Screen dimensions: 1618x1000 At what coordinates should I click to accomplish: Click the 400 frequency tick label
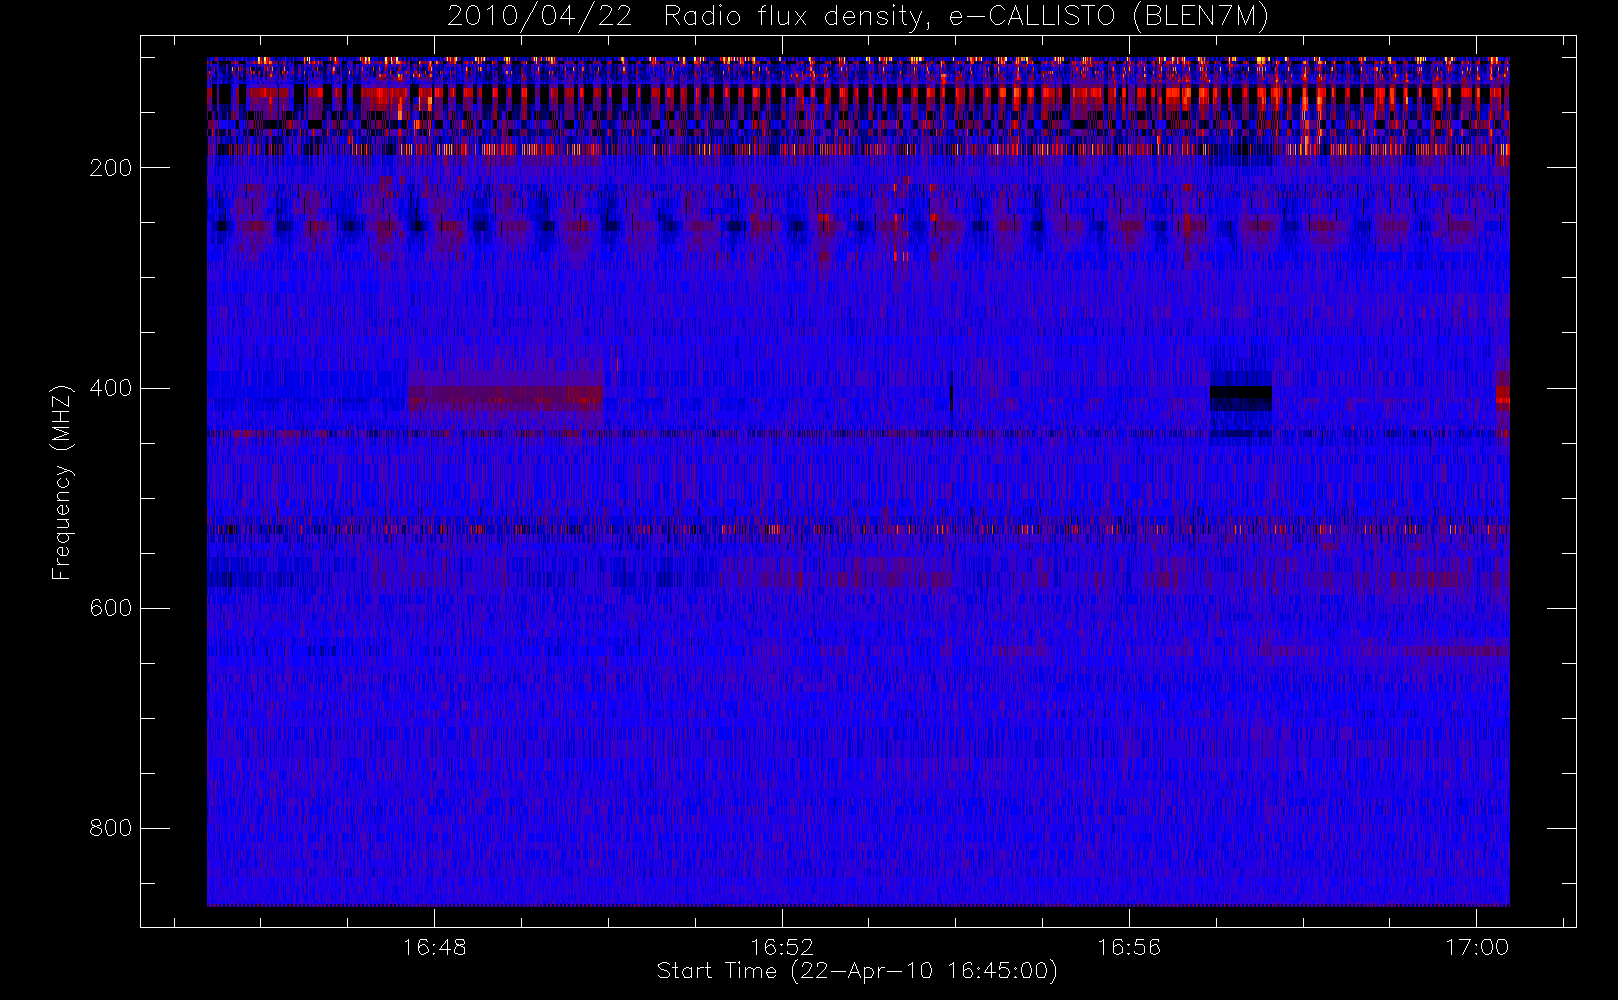click(x=111, y=388)
